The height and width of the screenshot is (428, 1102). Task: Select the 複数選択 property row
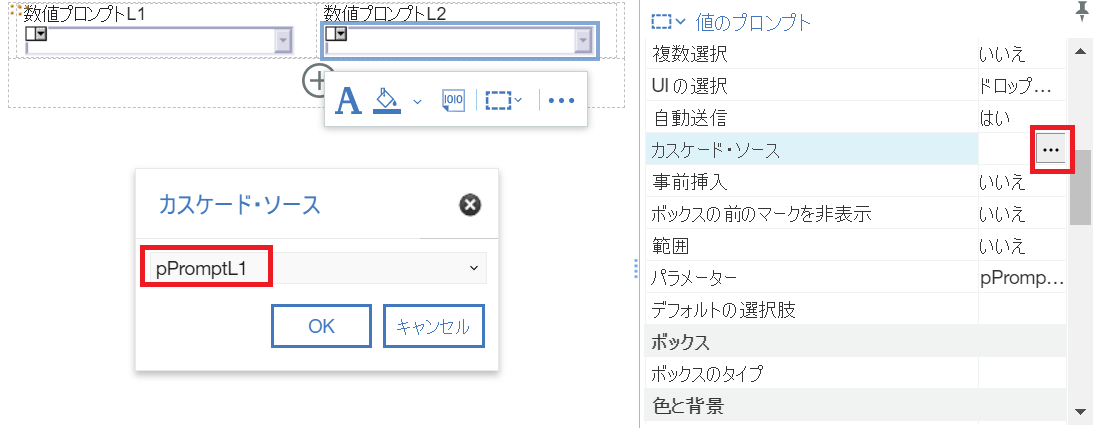856,53
